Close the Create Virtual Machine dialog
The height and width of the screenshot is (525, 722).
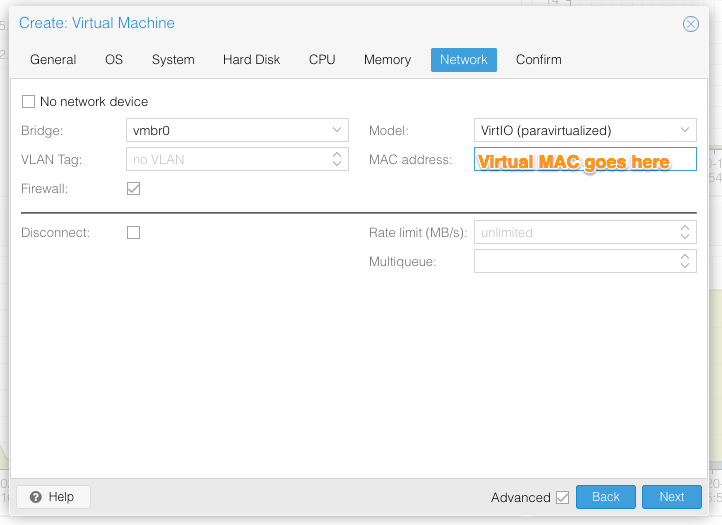coord(690,24)
